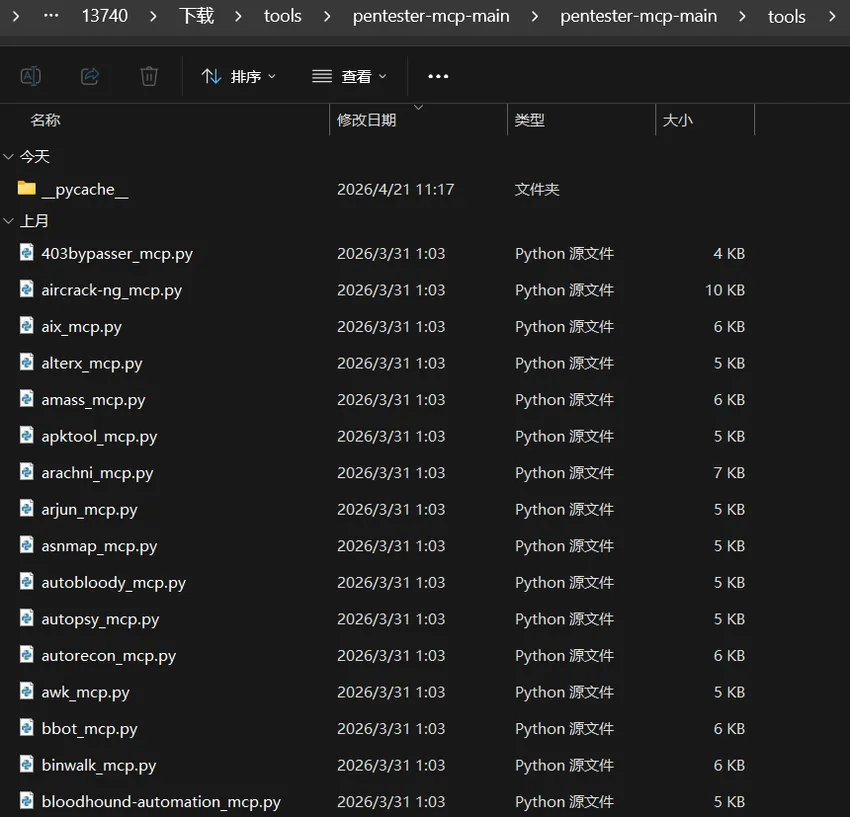Click the autobloody_mcp.py file icon

click(x=27, y=581)
